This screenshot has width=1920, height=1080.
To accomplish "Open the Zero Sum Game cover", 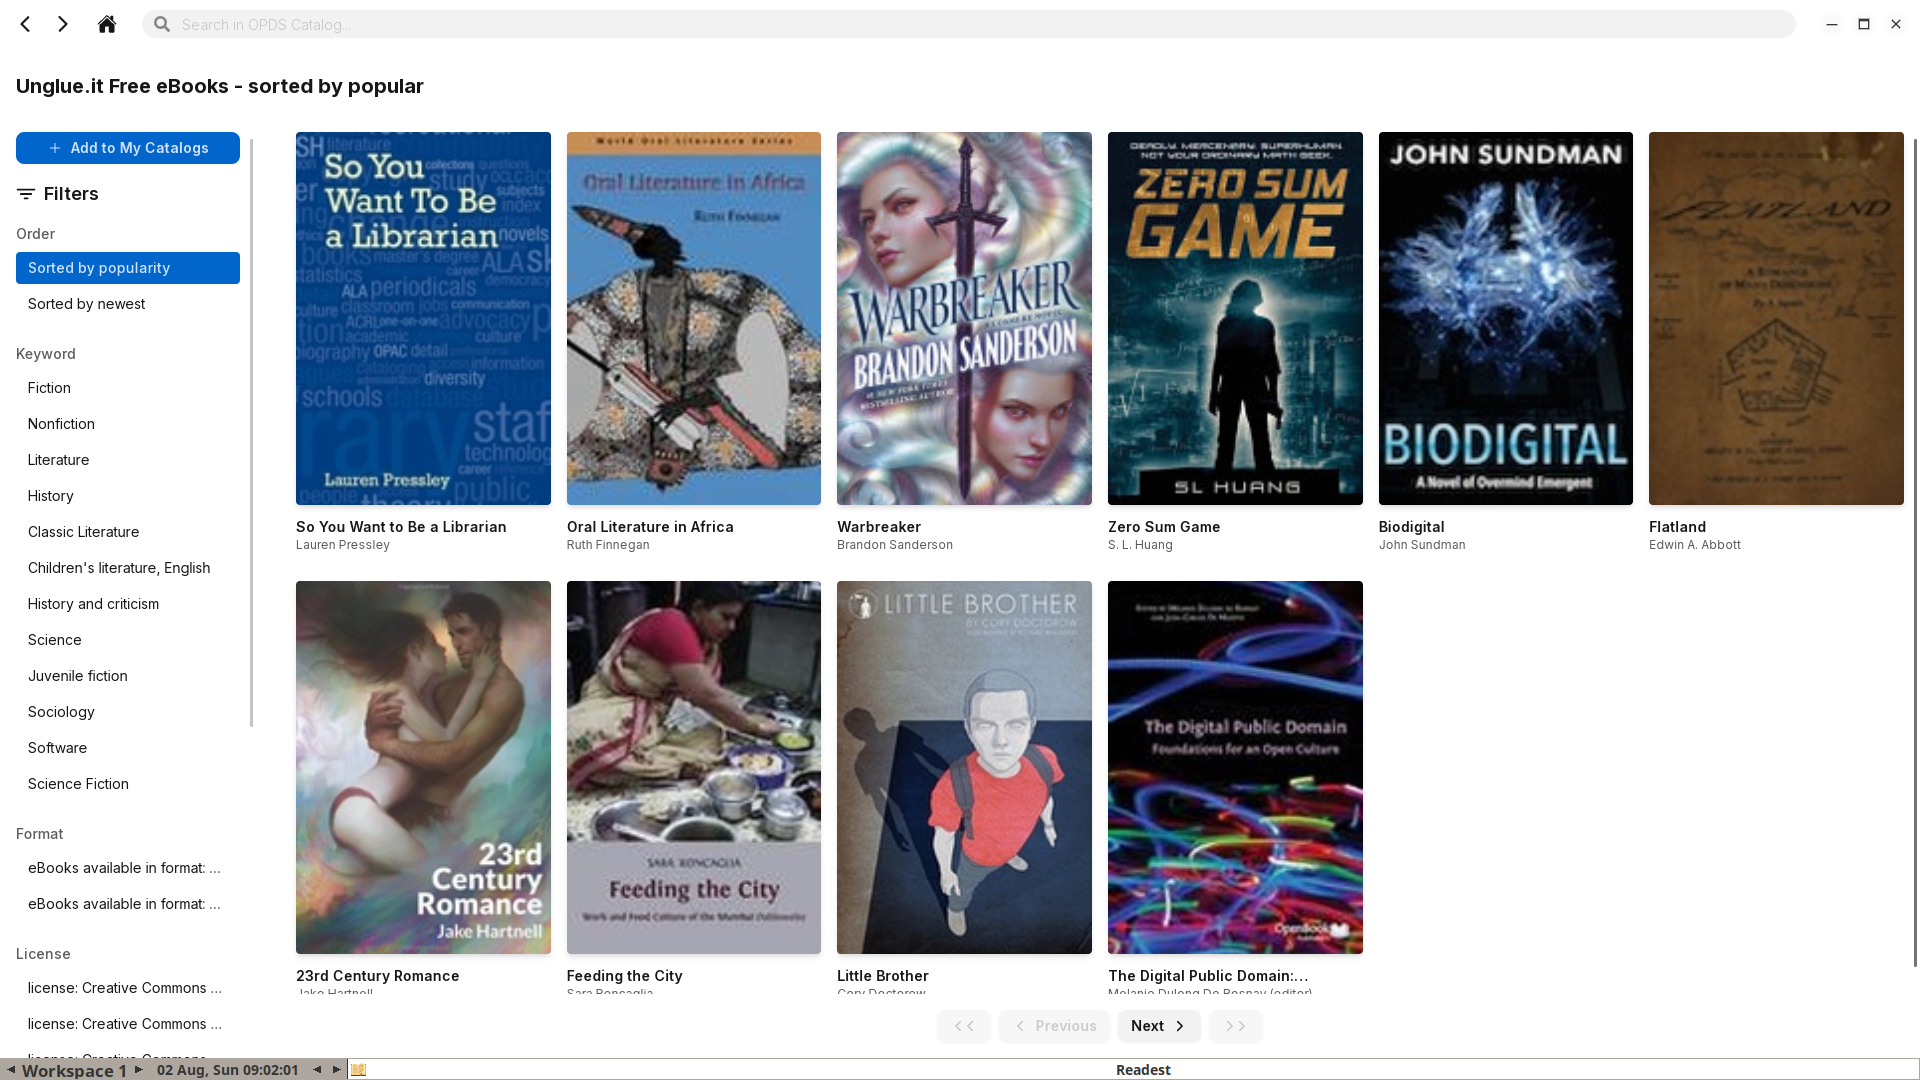I will pyautogui.click(x=1235, y=318).
